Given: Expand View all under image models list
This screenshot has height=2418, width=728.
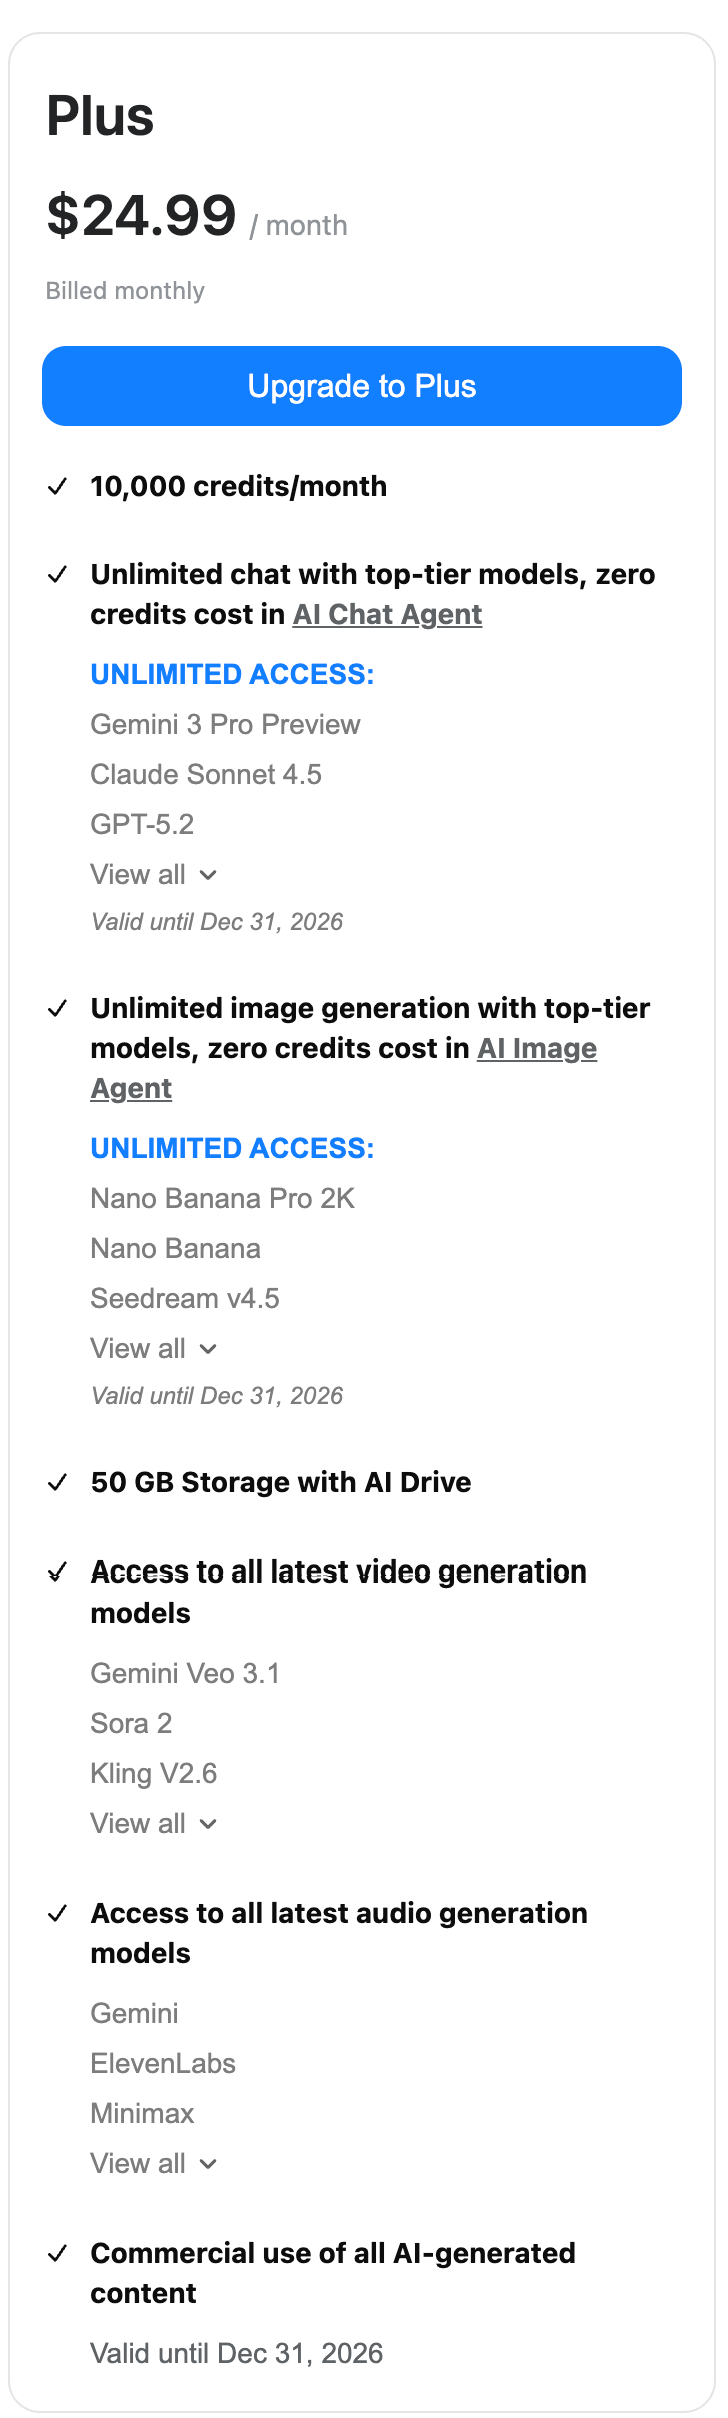Looking at the screenshot, I should click(x=154, y=1349).
